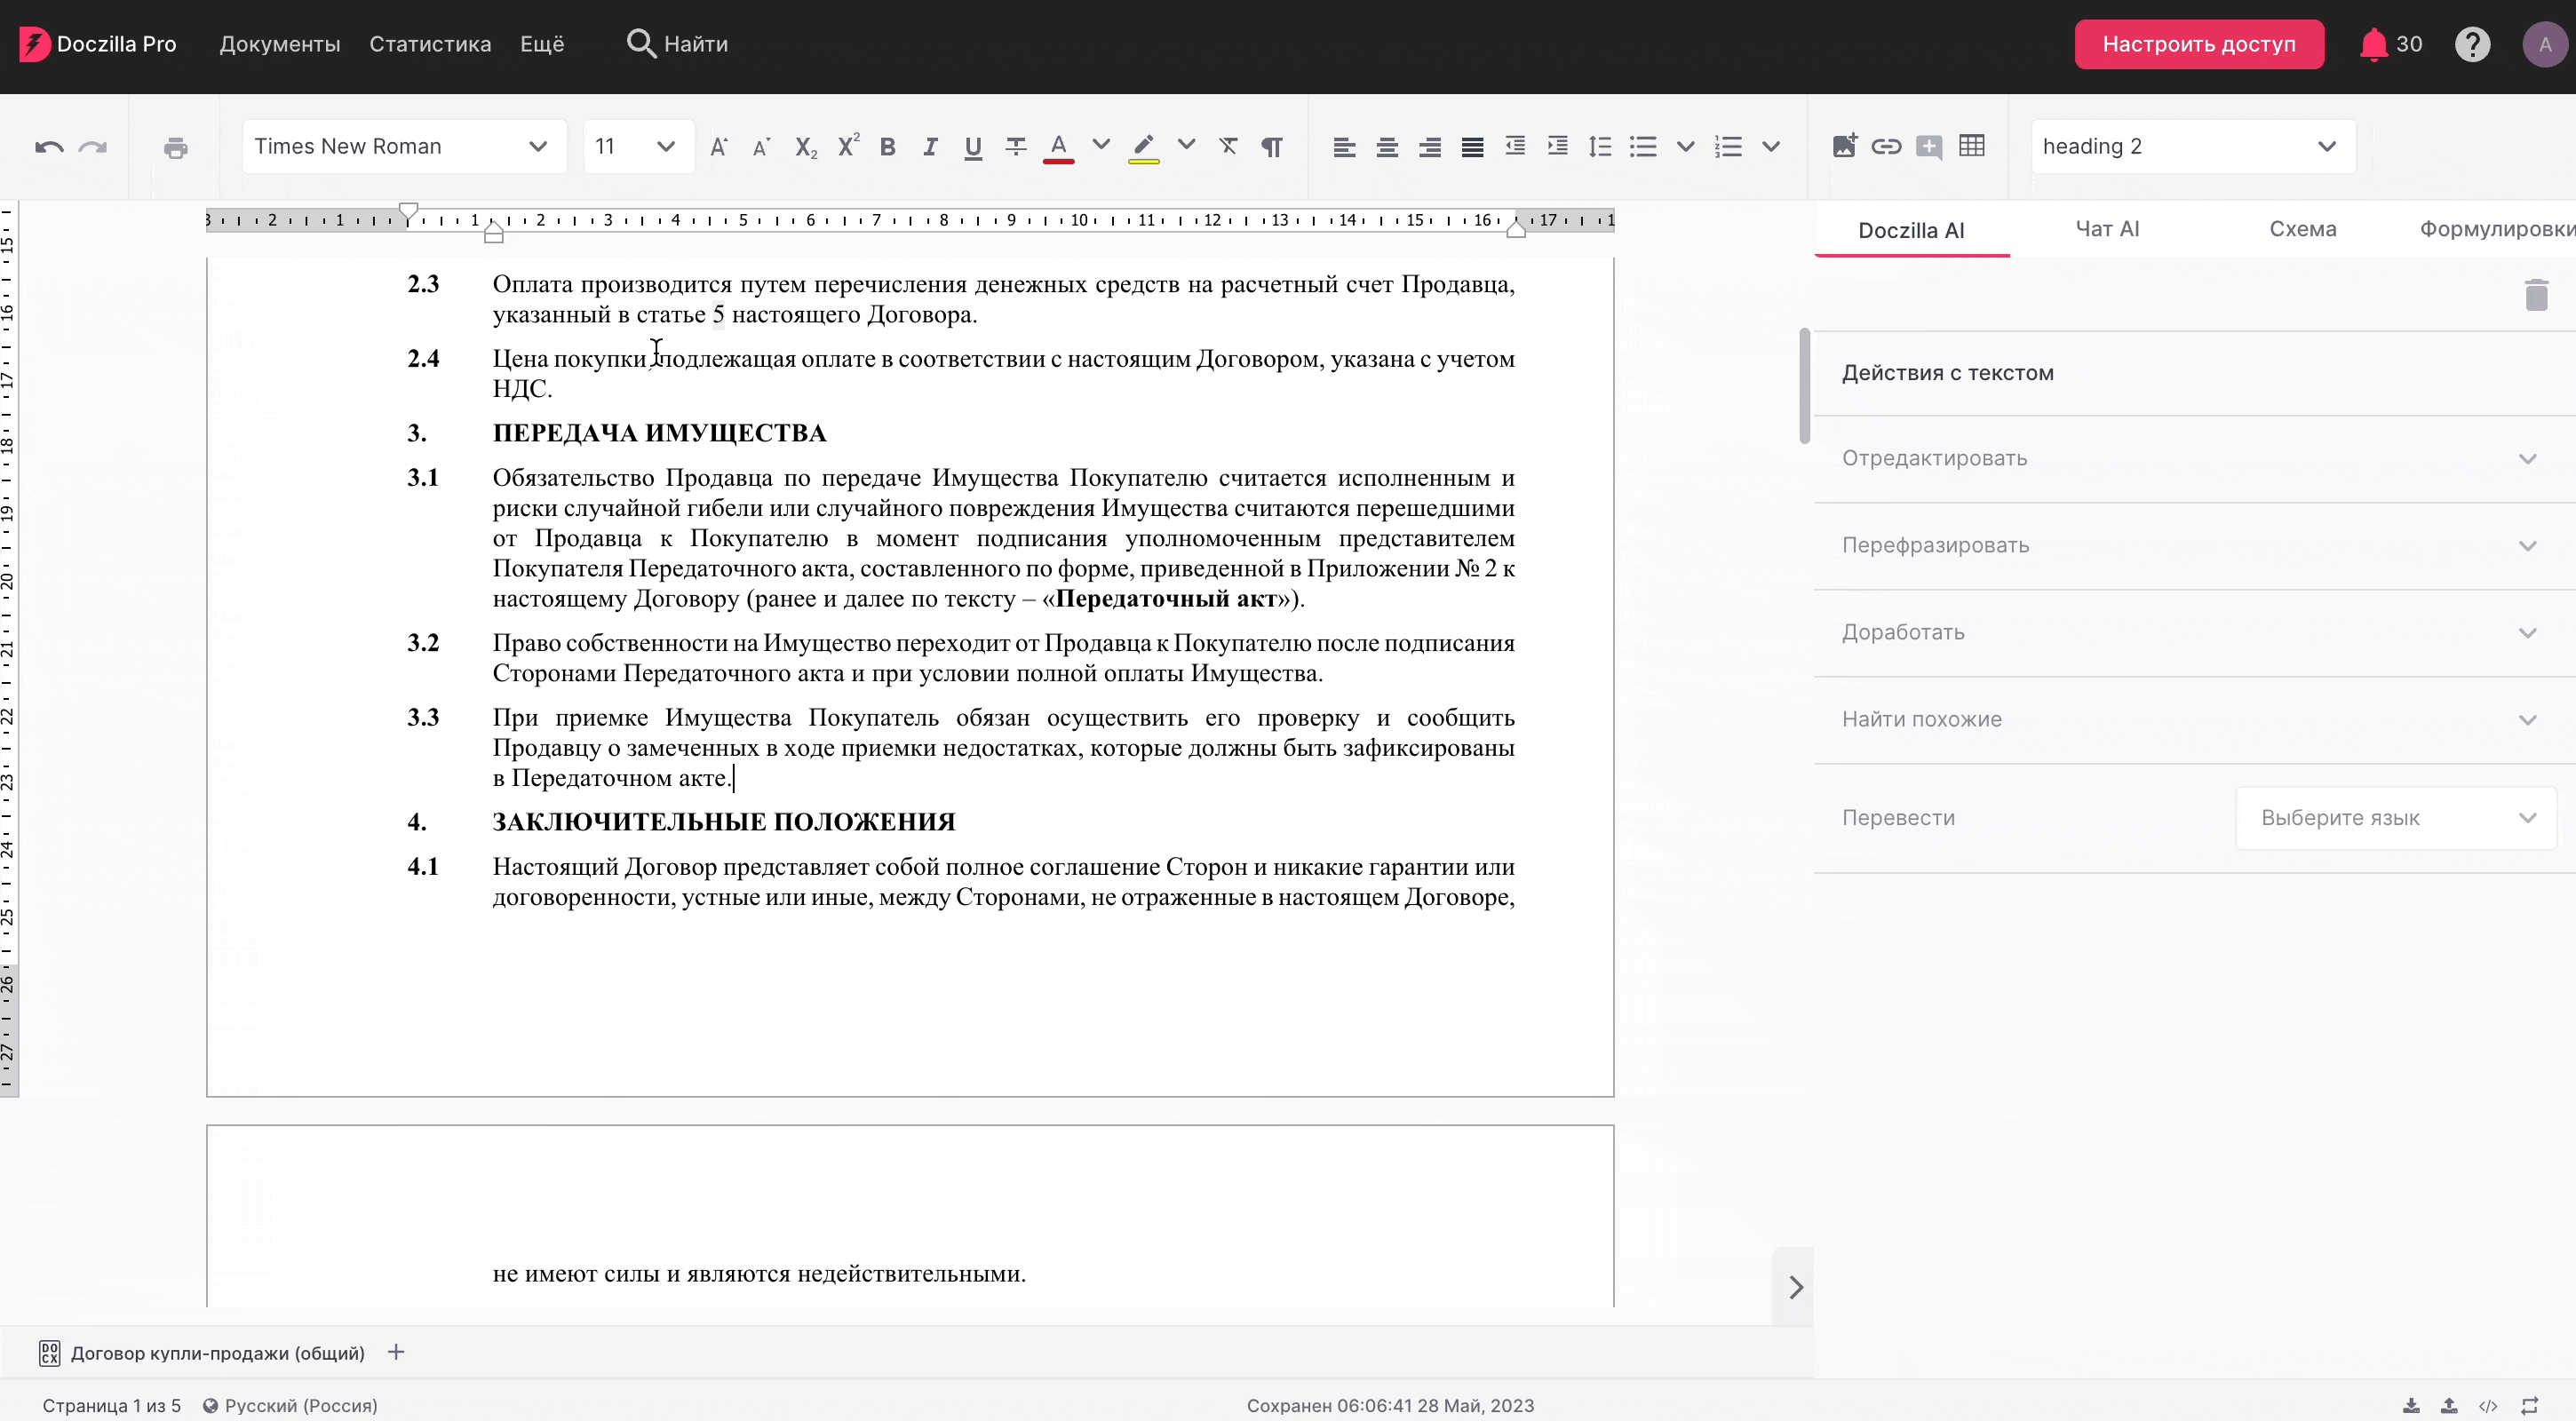The width and height of the screenshot is (2576, 1421).
Task: Insert a table
Action: [1972, 146]
